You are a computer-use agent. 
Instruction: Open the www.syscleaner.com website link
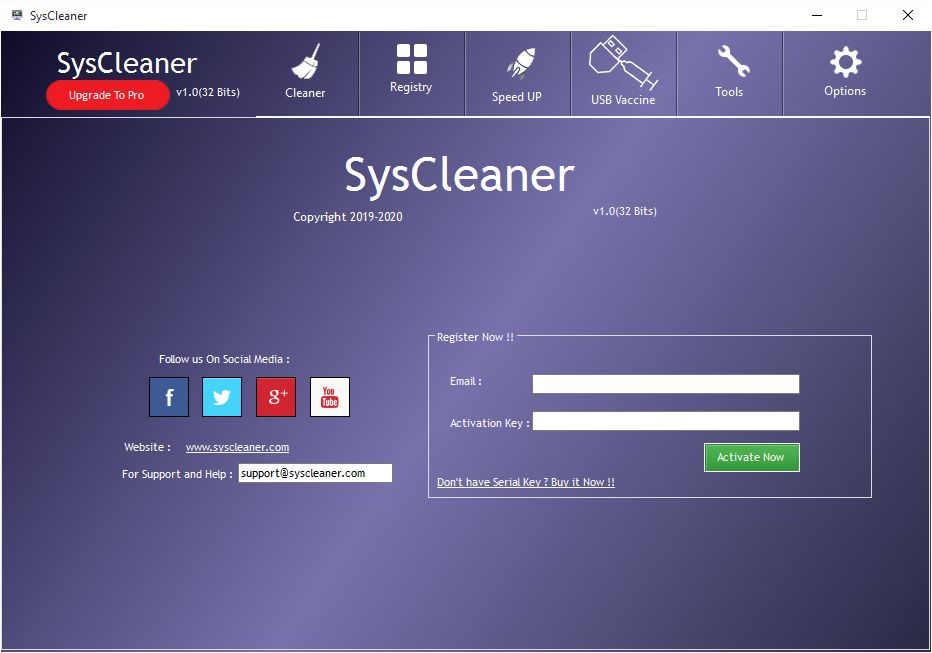[237, 447]
